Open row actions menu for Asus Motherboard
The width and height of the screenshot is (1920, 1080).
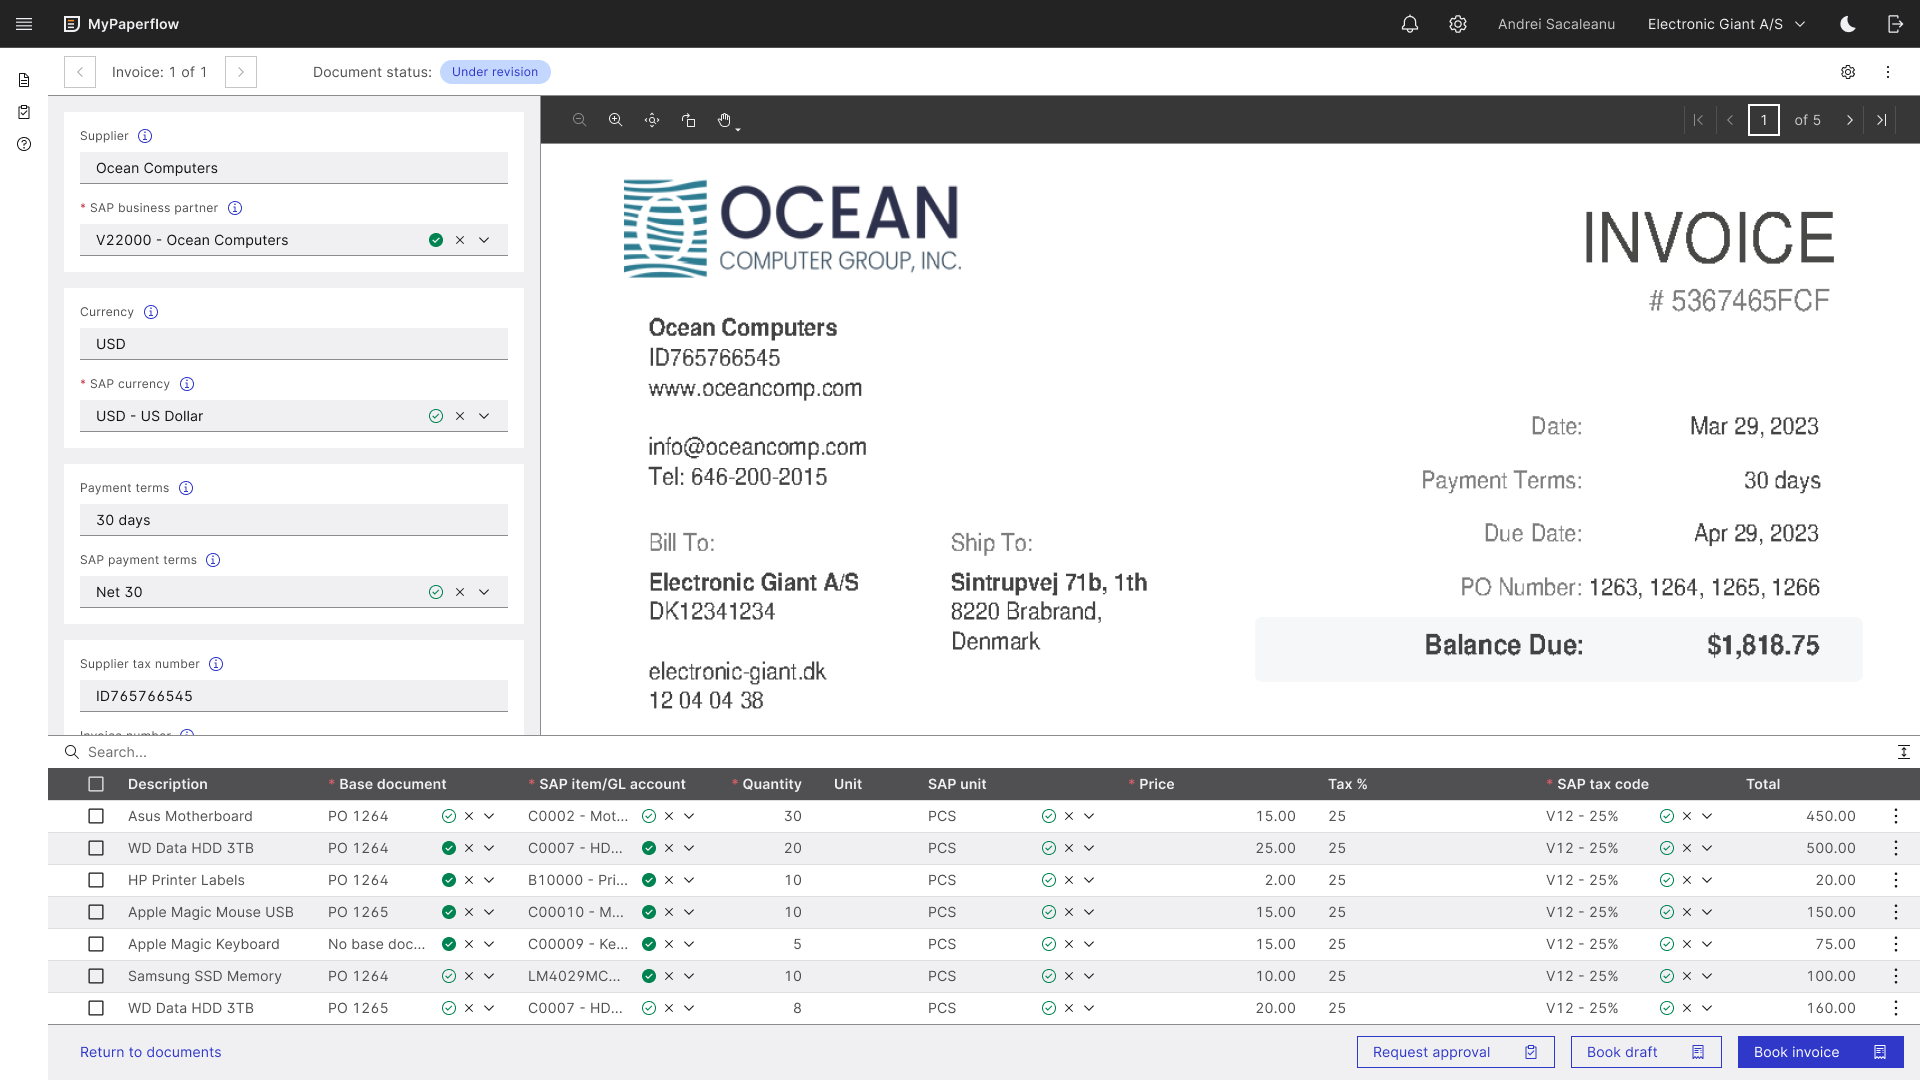pyautogui.click(x=1896, y=816)
